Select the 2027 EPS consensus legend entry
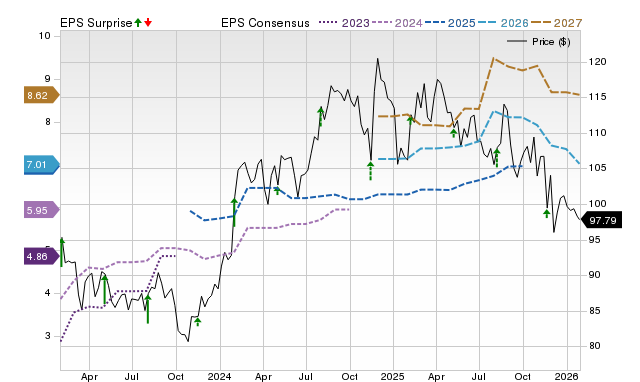Screen dimensions: 640x382 [x=556, y=23]
